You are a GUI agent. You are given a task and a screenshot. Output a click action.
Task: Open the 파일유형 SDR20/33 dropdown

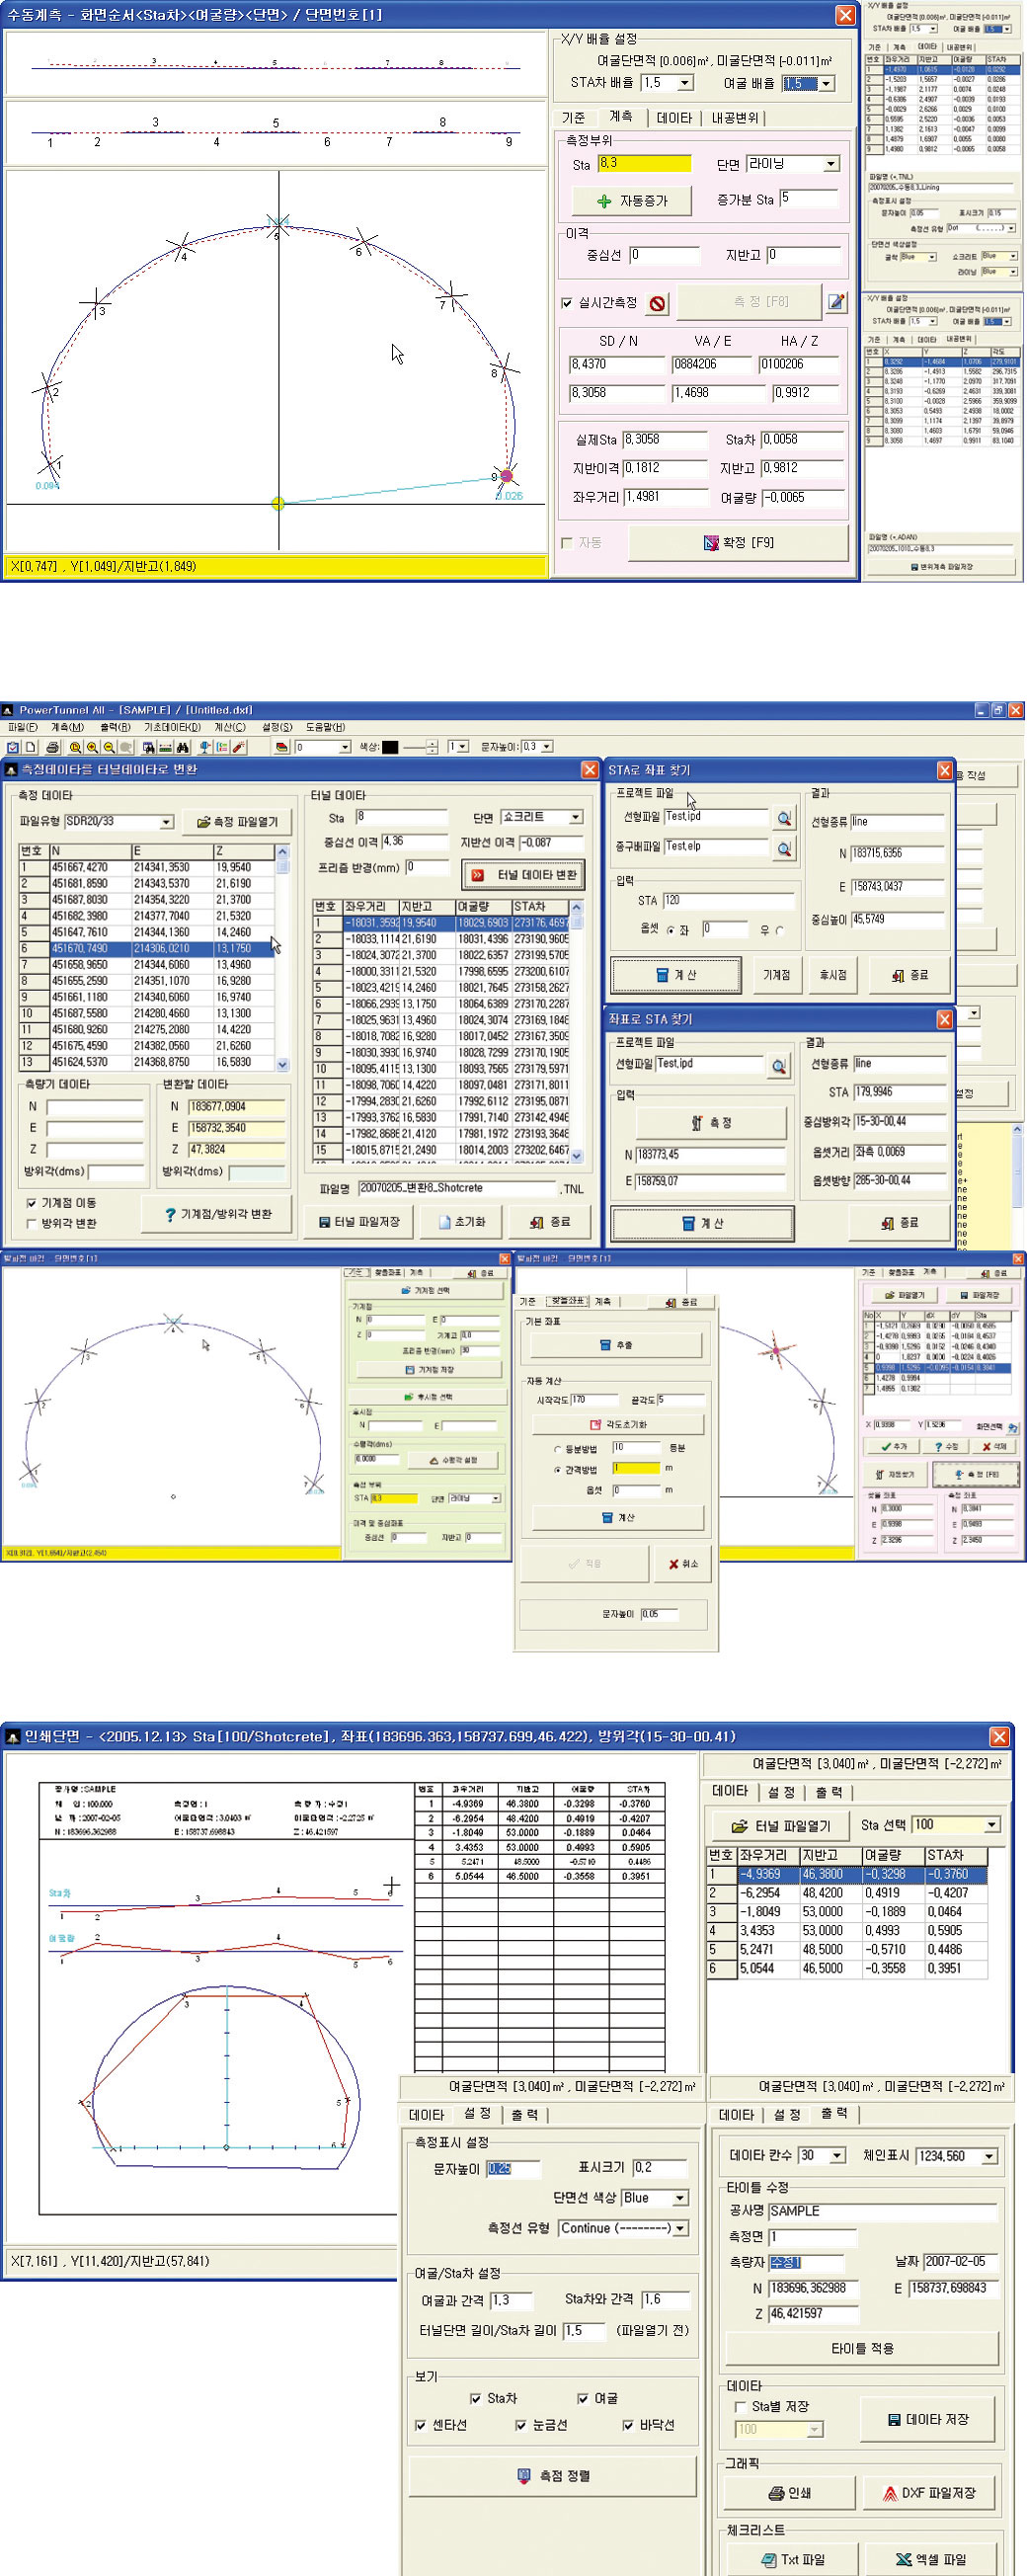tap(166, 822)
